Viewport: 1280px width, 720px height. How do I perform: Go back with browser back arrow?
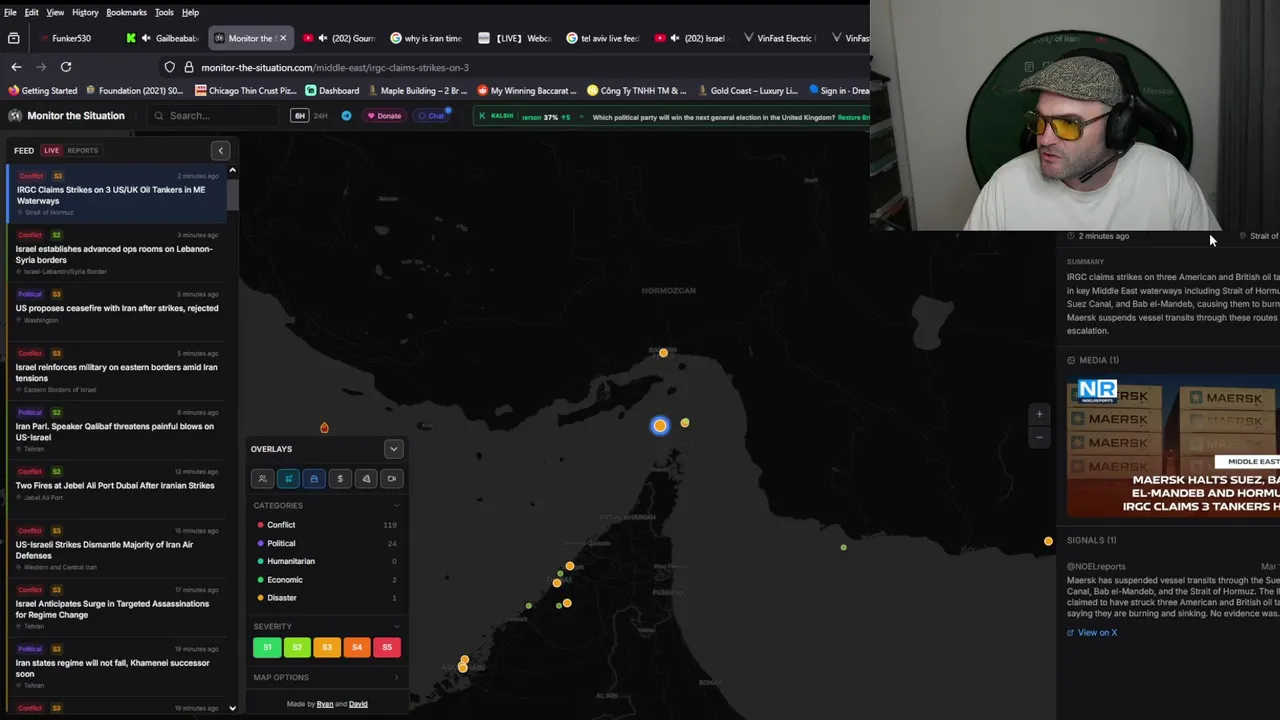16,67
